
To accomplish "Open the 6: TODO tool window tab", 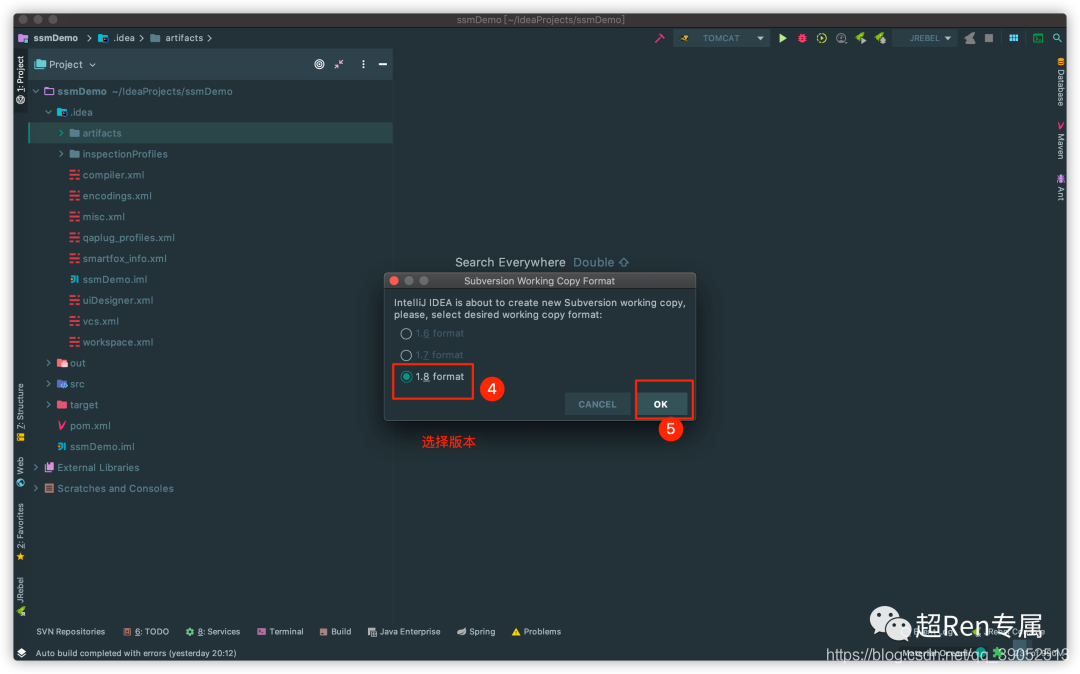I will (145, 632).
